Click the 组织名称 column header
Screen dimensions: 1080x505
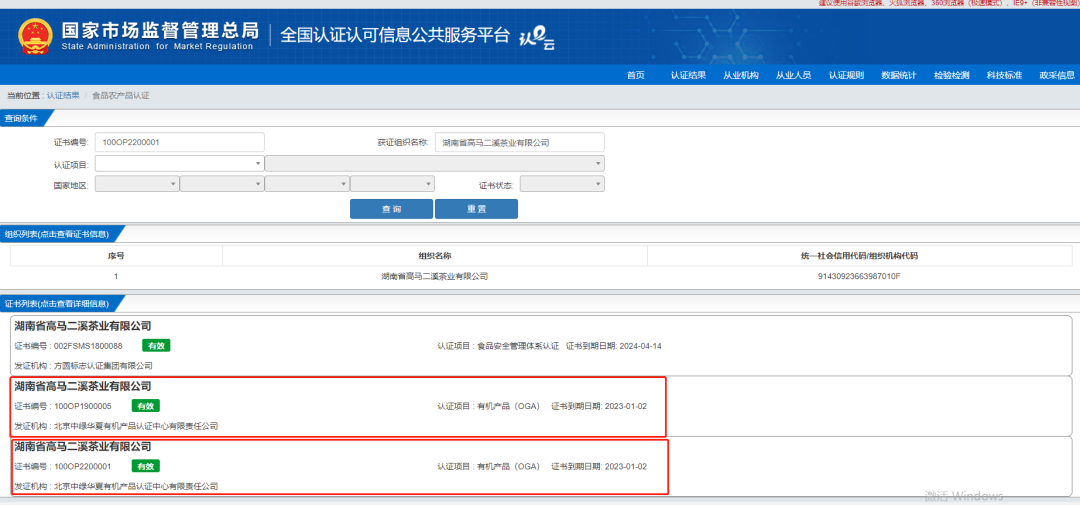435,256
